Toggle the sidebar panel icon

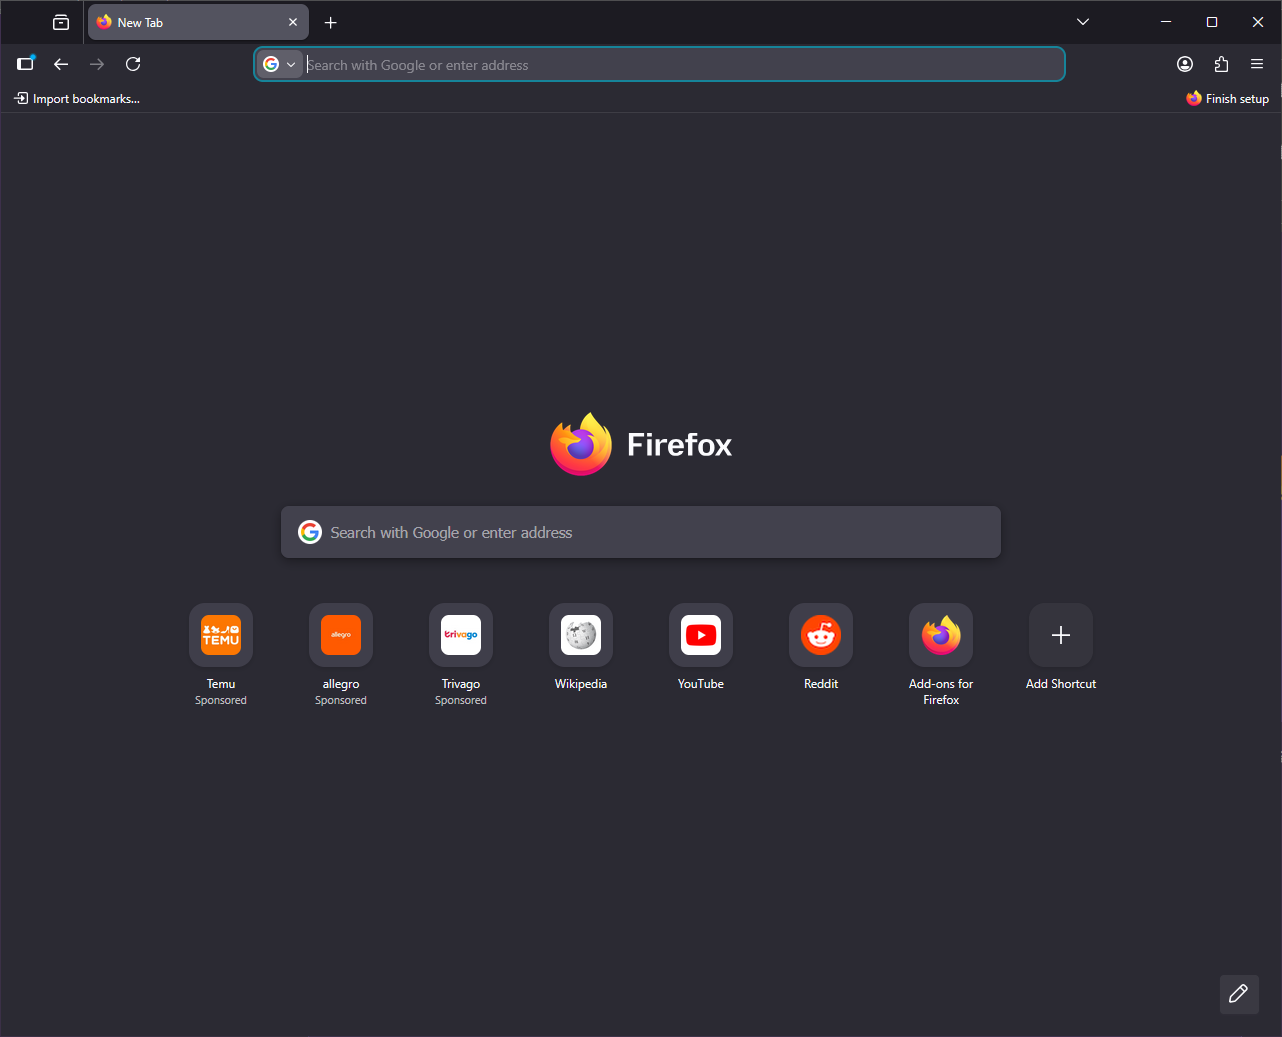[x=26, y=64]
